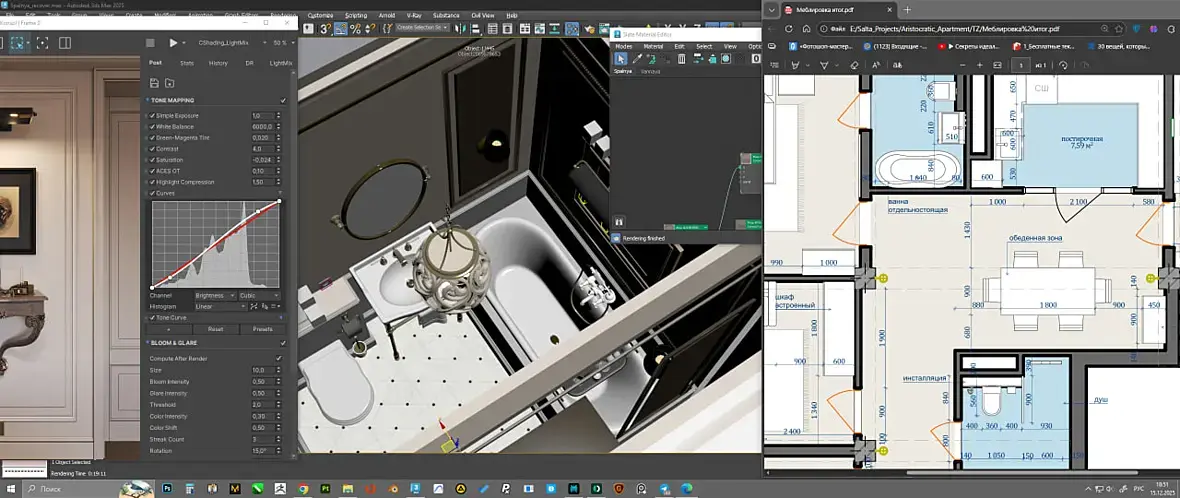Click the eraser tool in PDF toolbar
Viewport: 1180px width, 498px height.
click(853, 65)
